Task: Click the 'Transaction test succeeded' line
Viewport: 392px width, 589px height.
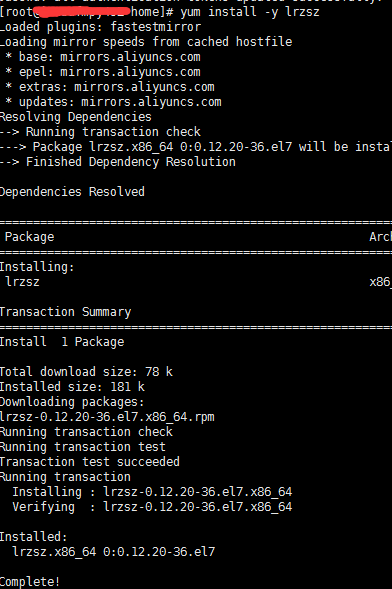Action: pyautogui.click(x=90, y=462)
